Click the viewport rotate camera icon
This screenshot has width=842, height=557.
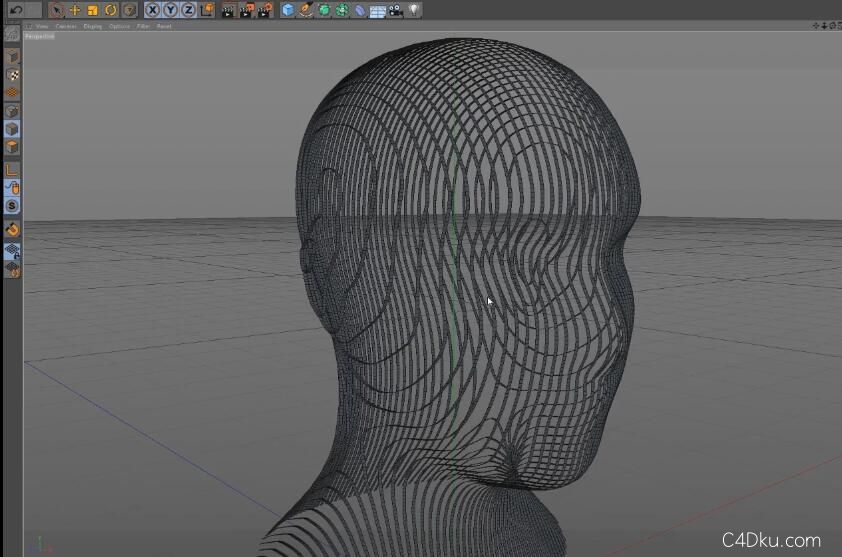[832, 26]
